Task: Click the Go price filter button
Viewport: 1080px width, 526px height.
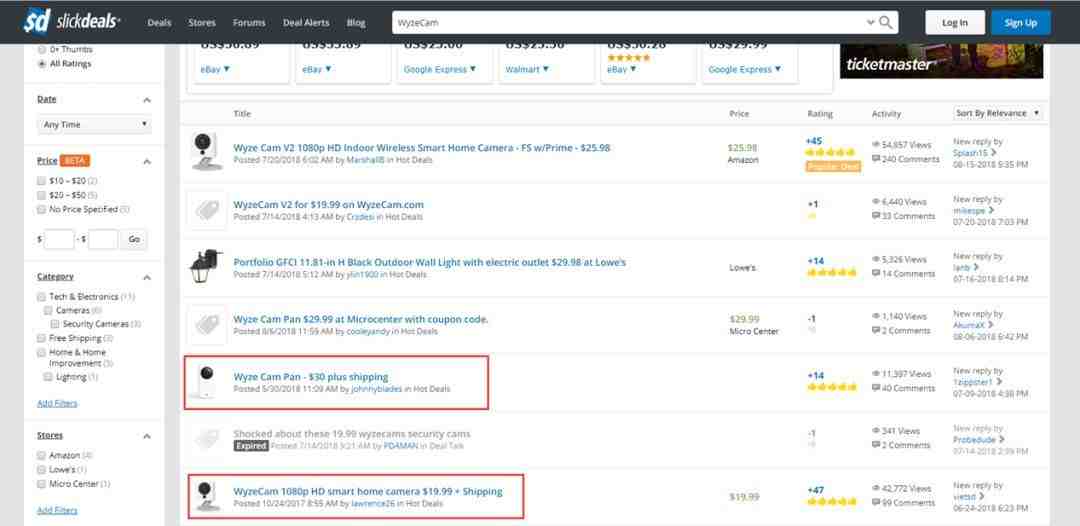Action: [x=134, y=239]
